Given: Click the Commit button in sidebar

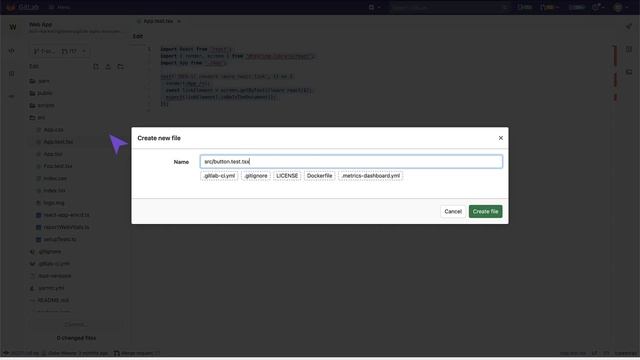Looking at the screenshot, I should point(76,324).
